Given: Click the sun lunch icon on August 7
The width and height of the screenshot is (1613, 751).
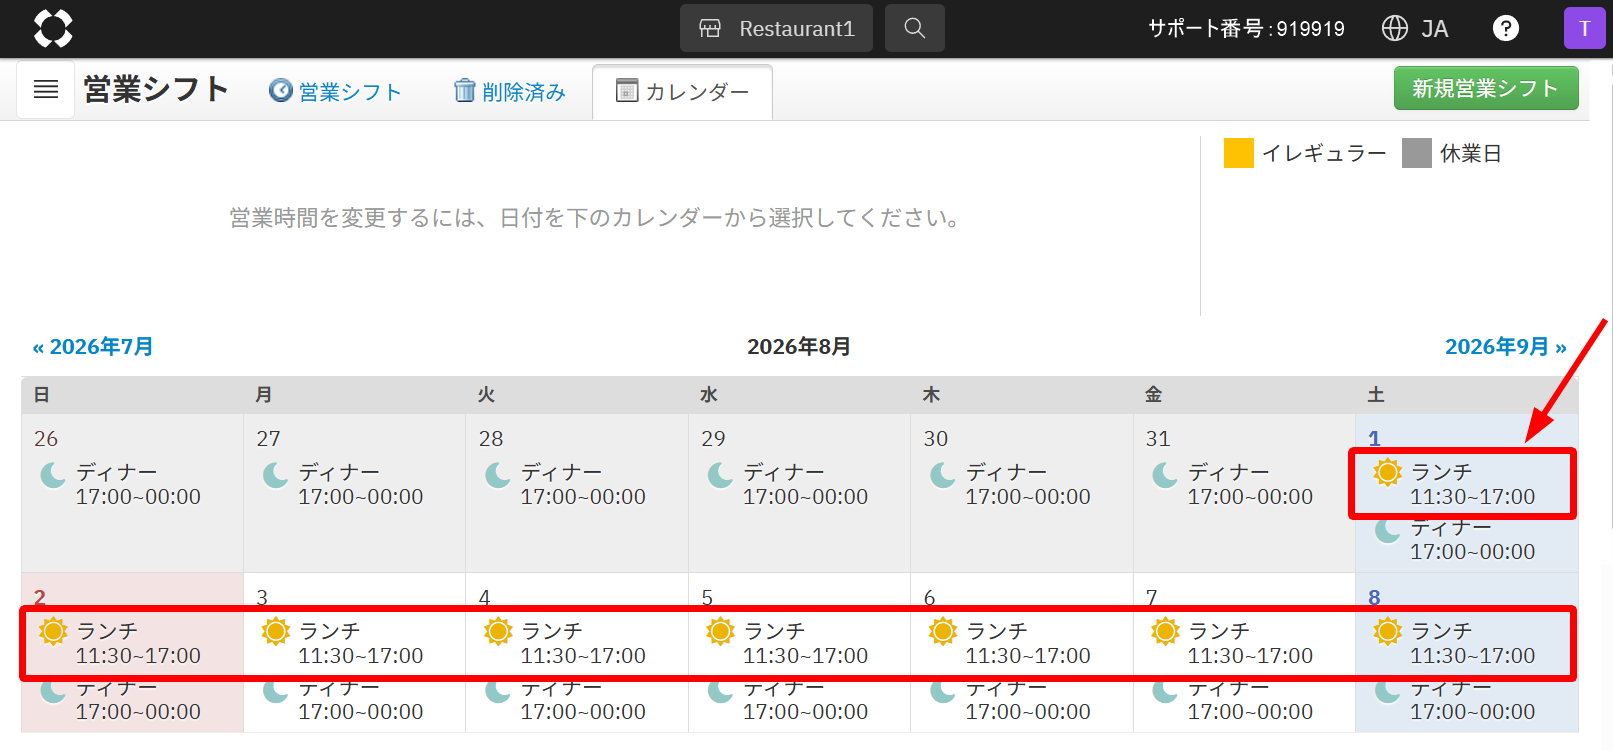Looking at the screenshot, I should (x=1164, y=631).
